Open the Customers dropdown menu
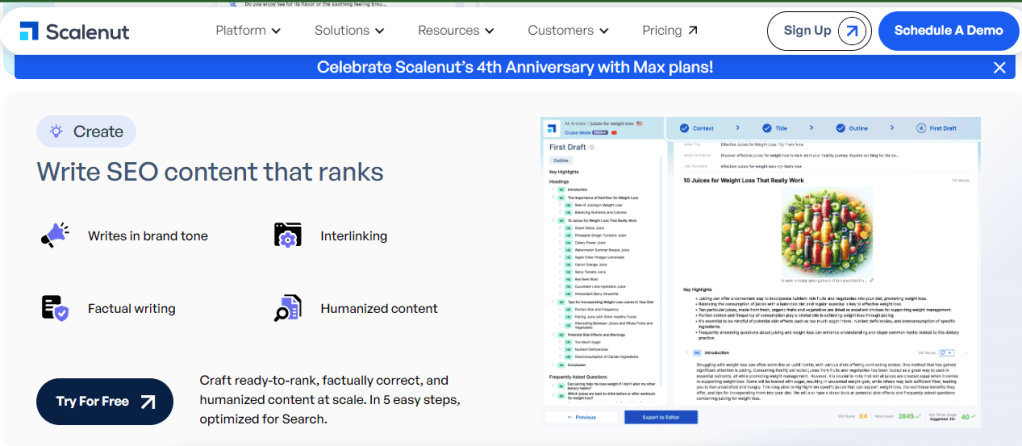 pyautogui.click(x=568, y=31)
